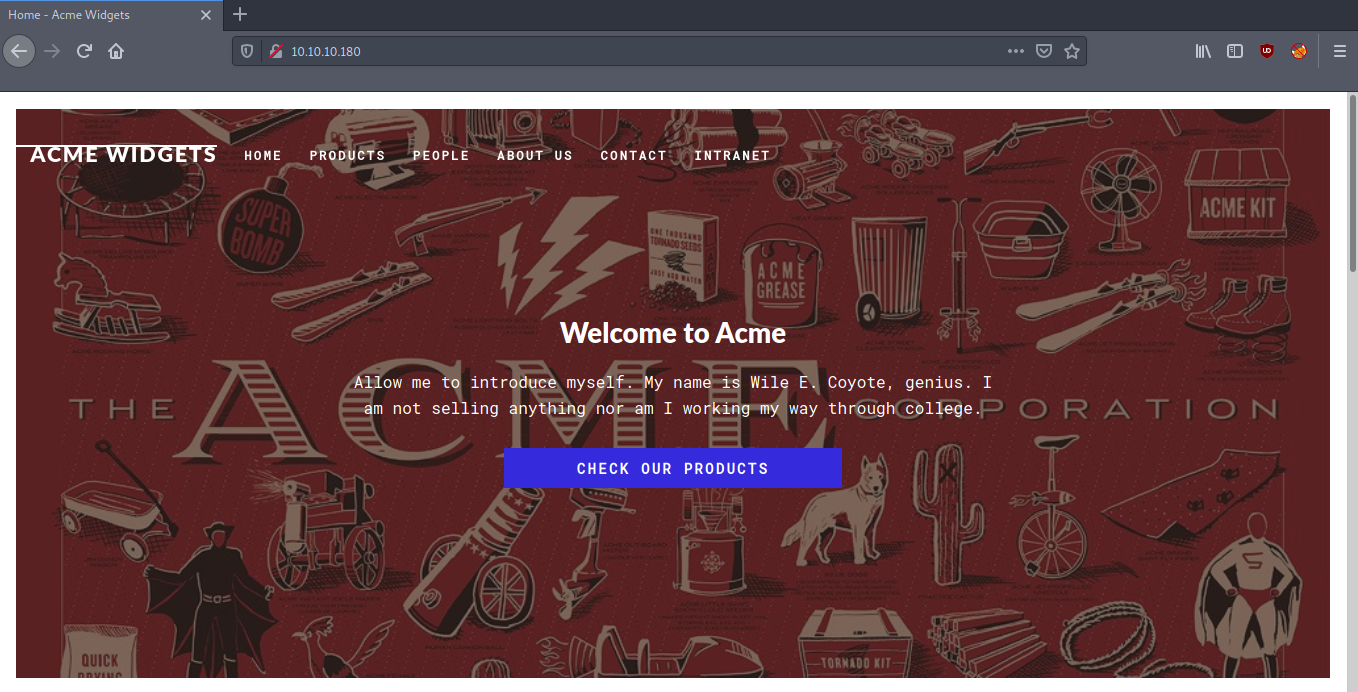1358x692 pixels.
Task: Open the Firefox hamburger menu
Action: 1340,51
